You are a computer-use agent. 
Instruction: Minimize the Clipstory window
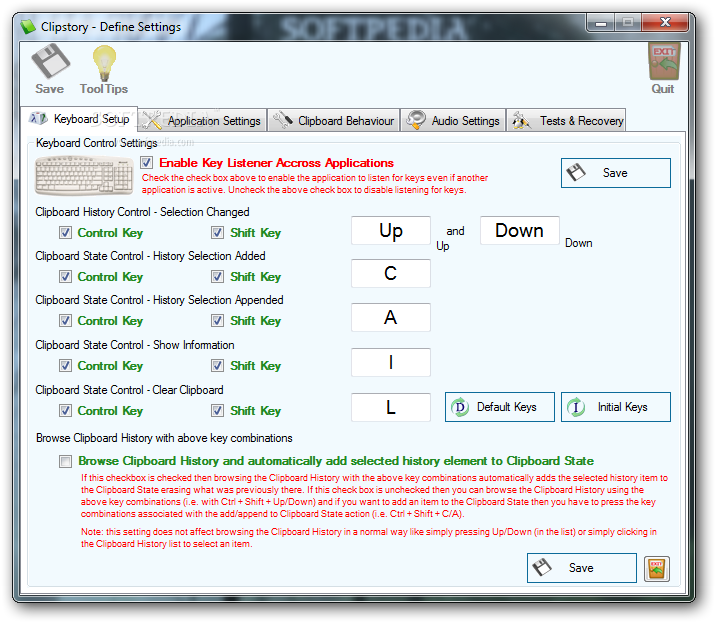coord(601,23)
